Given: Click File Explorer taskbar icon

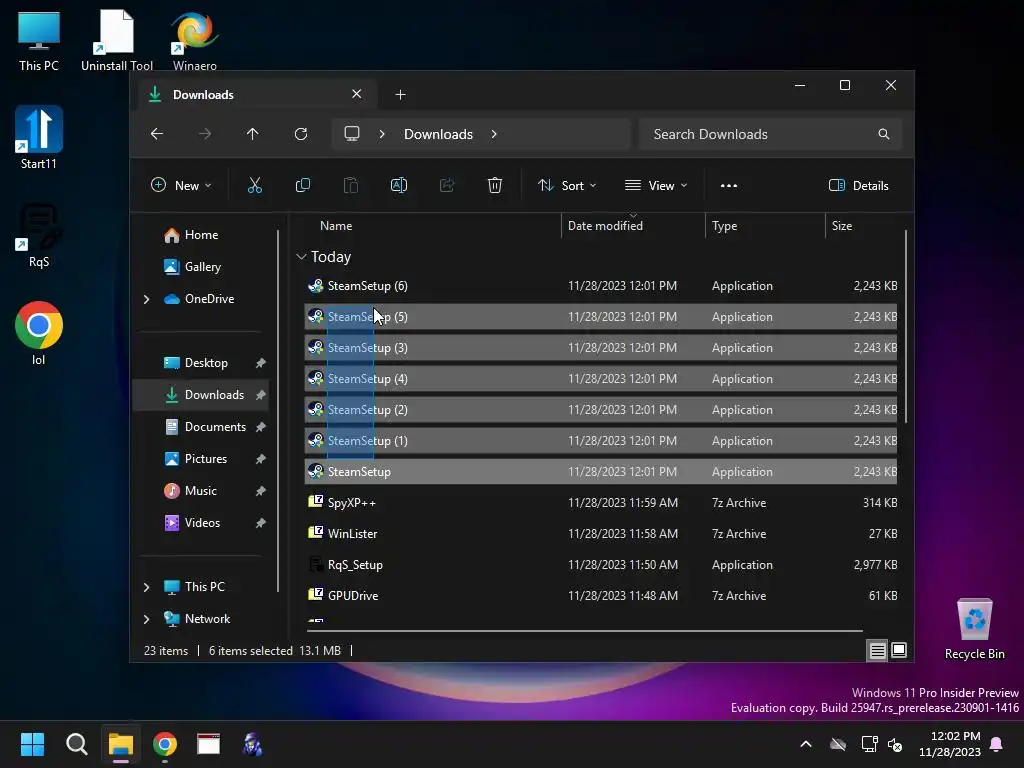Looking at the screenshot, I should (121, 744).
